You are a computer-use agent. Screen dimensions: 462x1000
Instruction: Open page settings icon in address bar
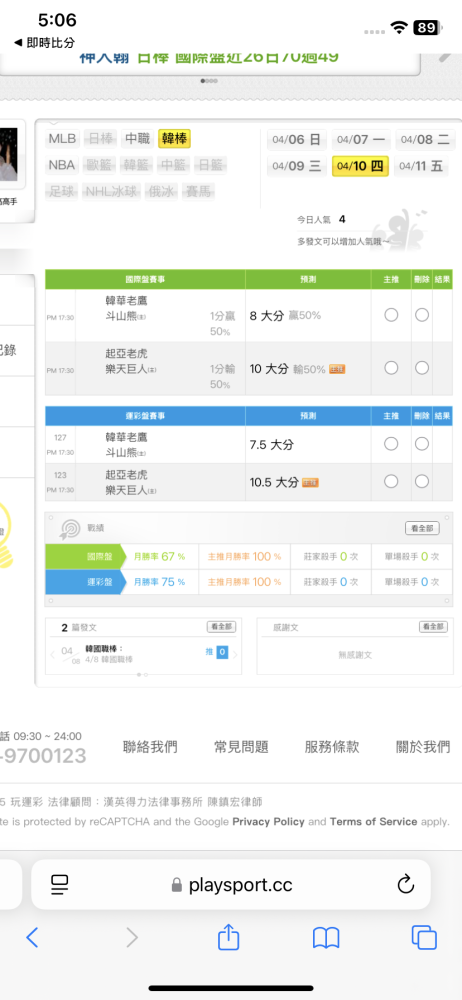pos(59,884)
